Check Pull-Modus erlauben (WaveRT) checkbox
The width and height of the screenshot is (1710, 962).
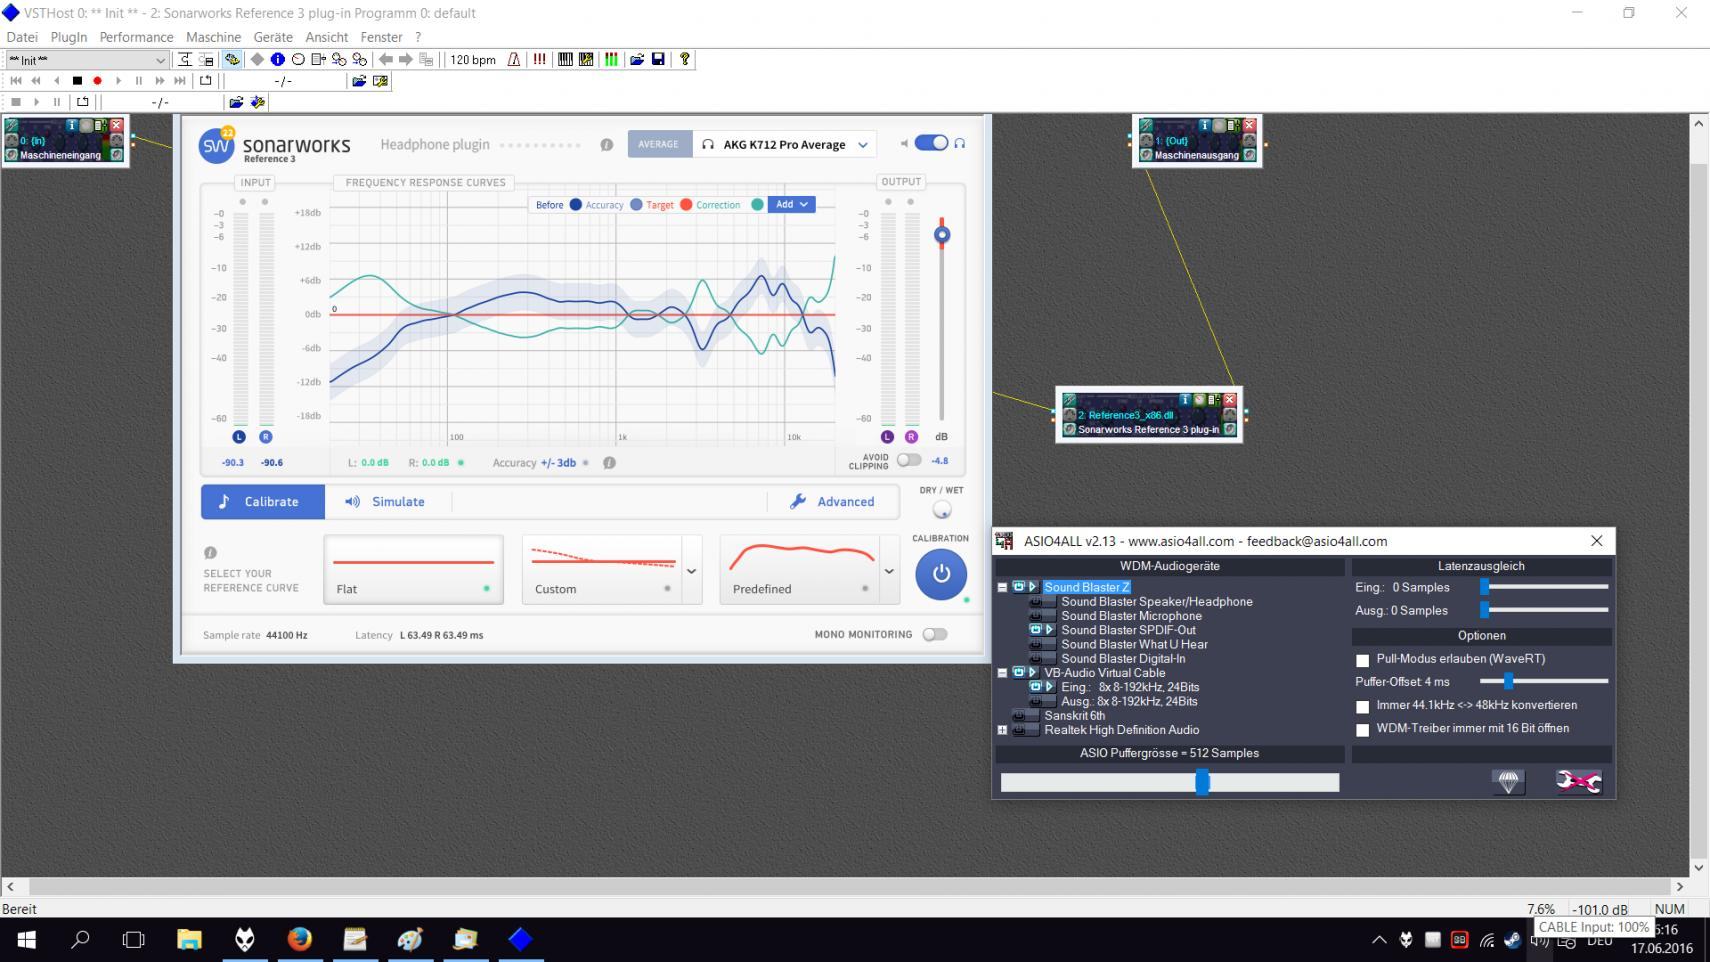(1362, 660)
